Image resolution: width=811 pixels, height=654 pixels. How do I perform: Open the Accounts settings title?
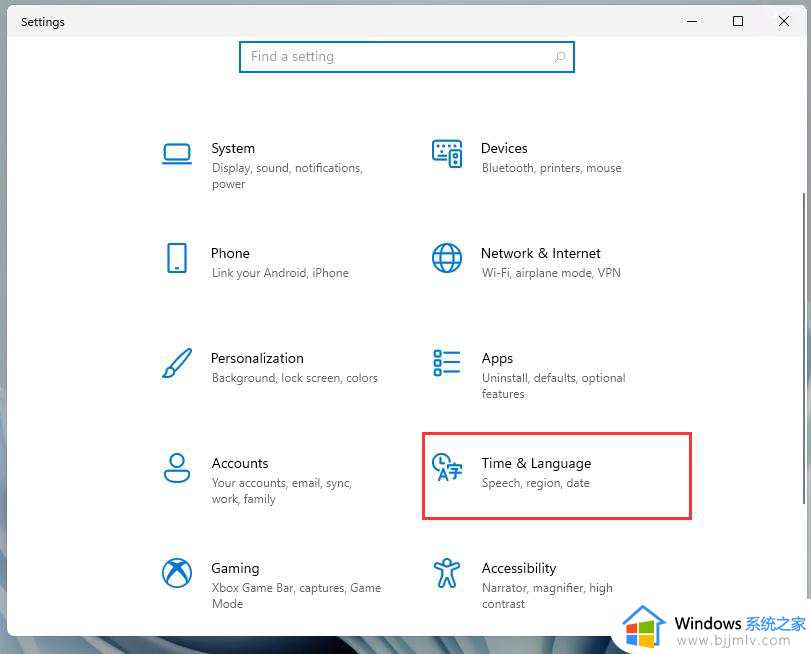(x=240, y=463)
